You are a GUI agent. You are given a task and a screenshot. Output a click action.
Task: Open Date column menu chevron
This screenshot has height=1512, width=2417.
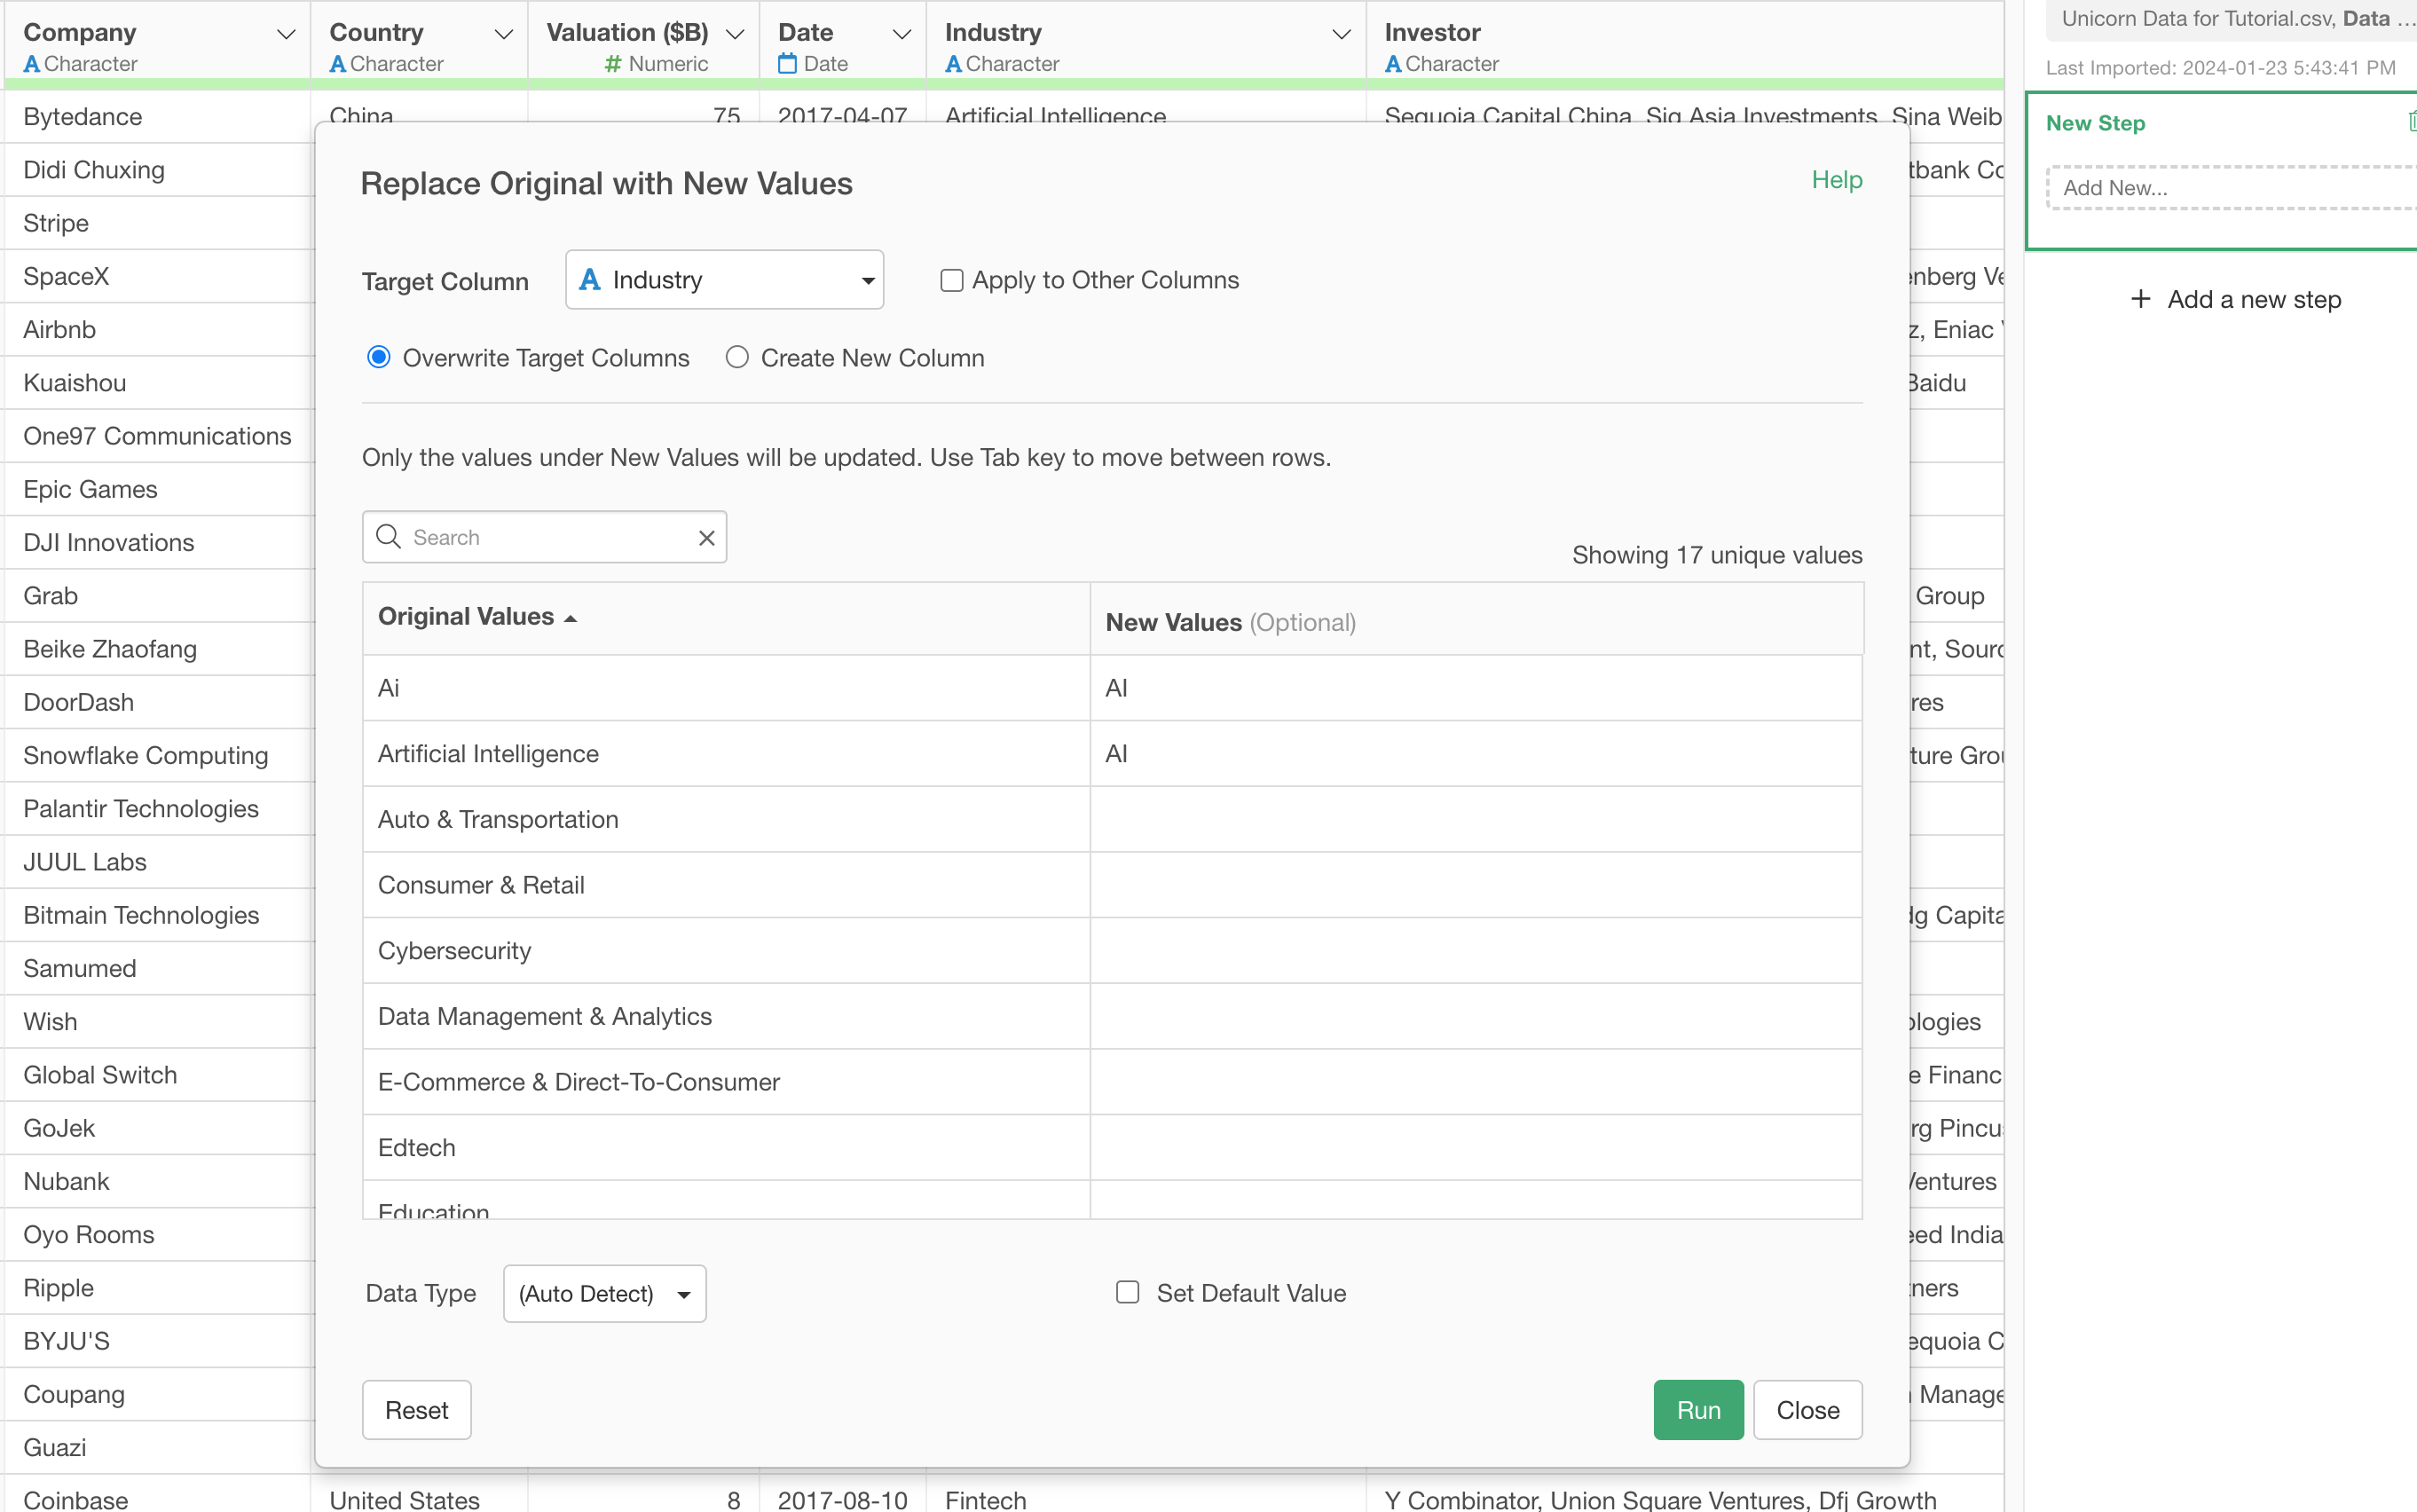tap(901, 34)
